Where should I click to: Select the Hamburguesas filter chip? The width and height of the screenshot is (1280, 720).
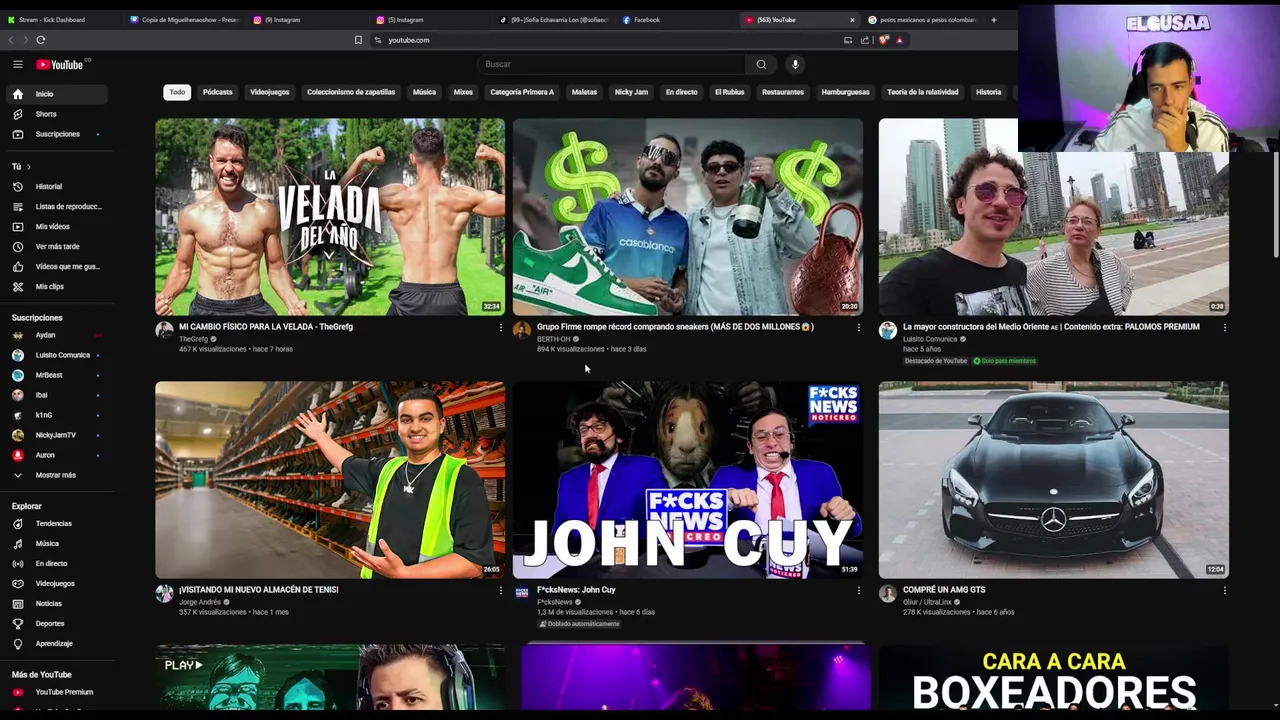[845, 92]
